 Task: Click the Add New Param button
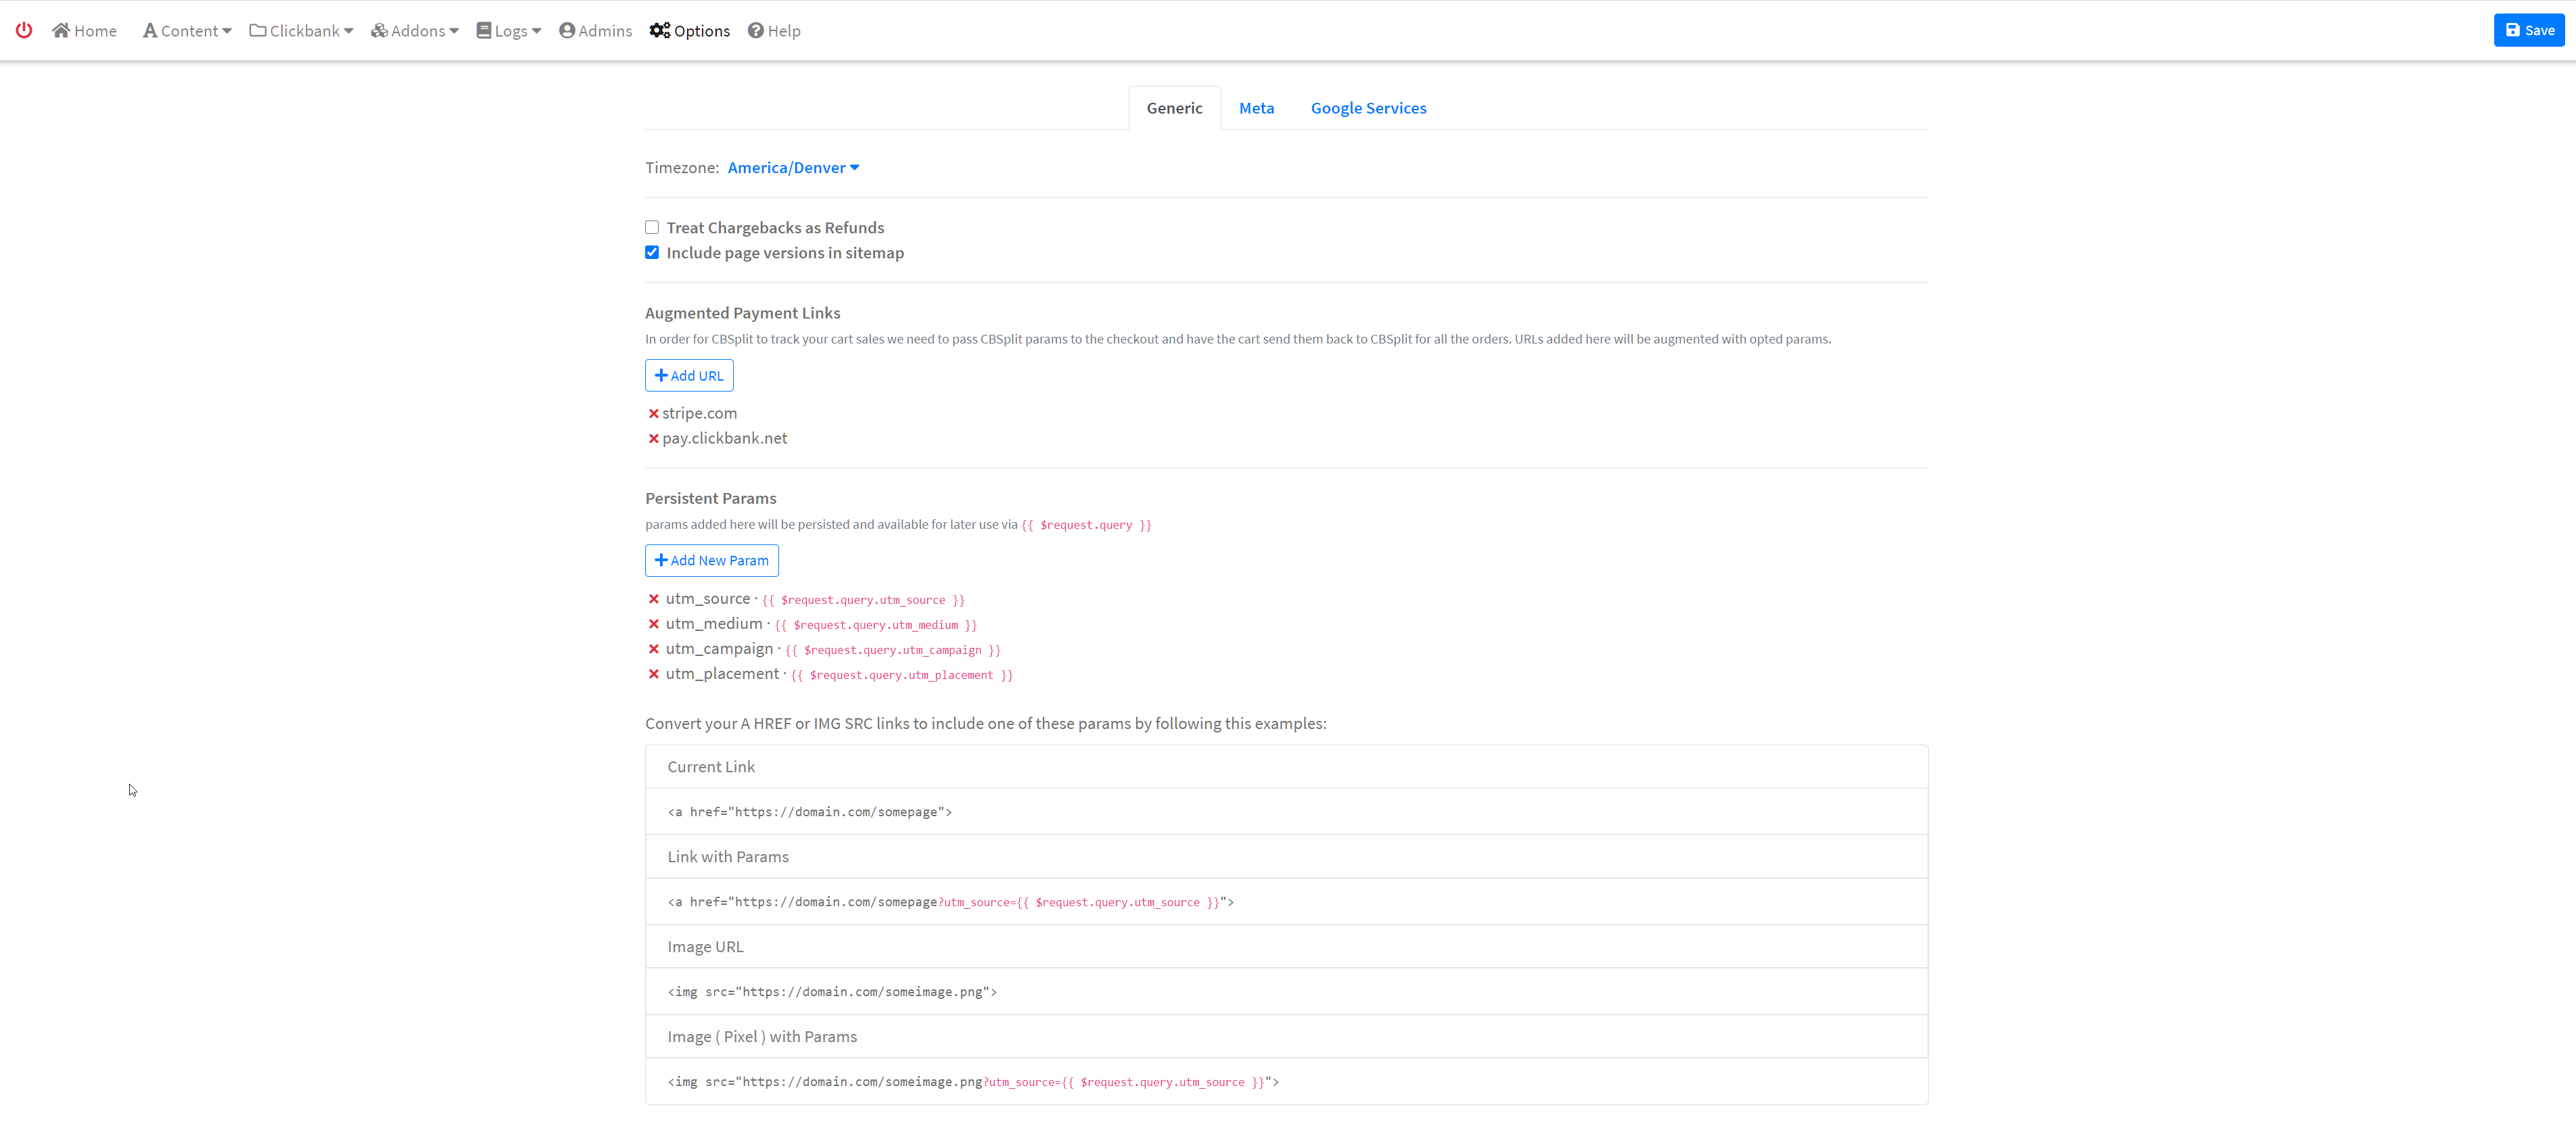(x=711, y=561)
